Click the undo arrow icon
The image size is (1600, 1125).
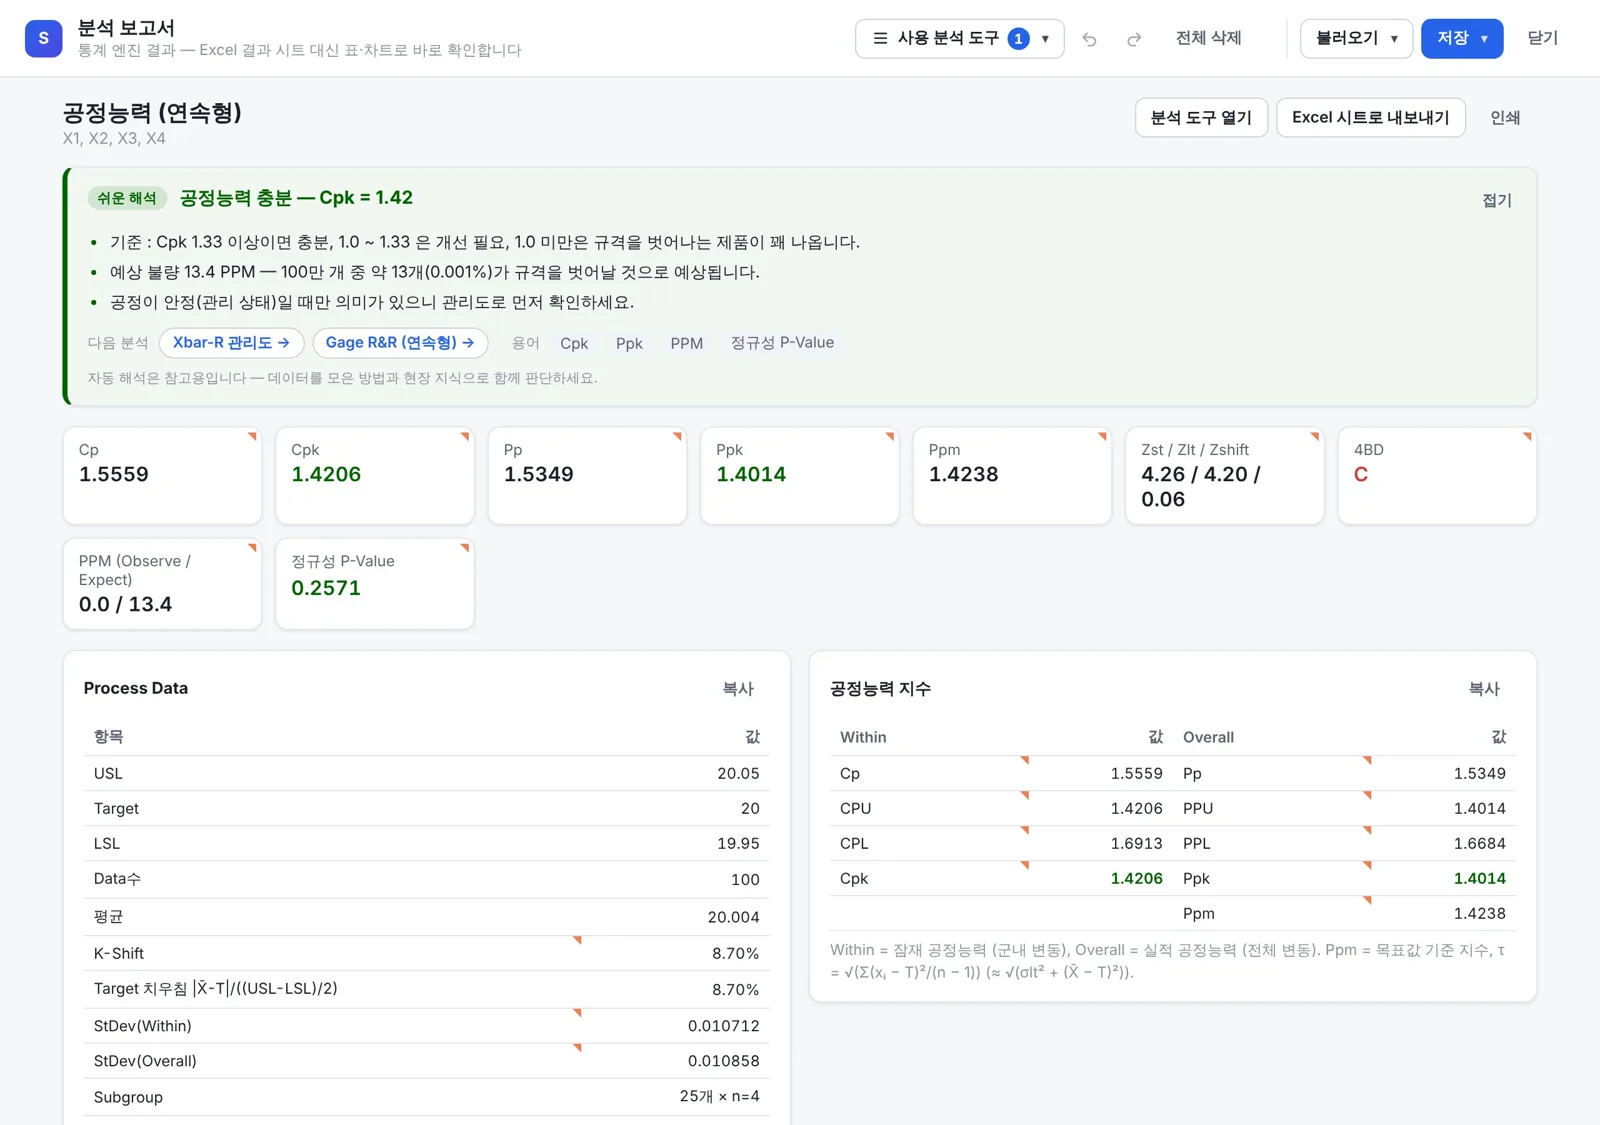(1090, 39)
